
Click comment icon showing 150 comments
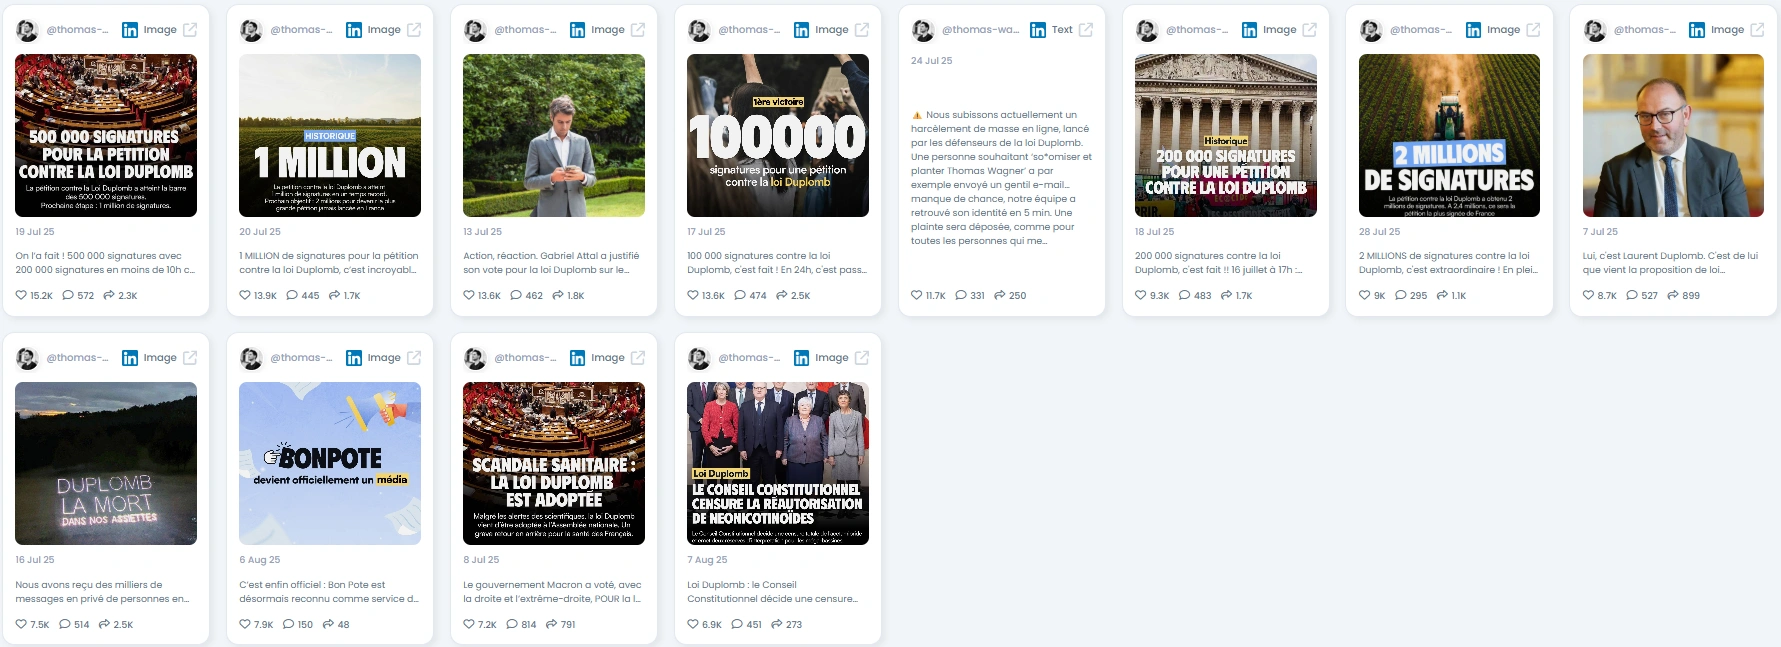288,624
